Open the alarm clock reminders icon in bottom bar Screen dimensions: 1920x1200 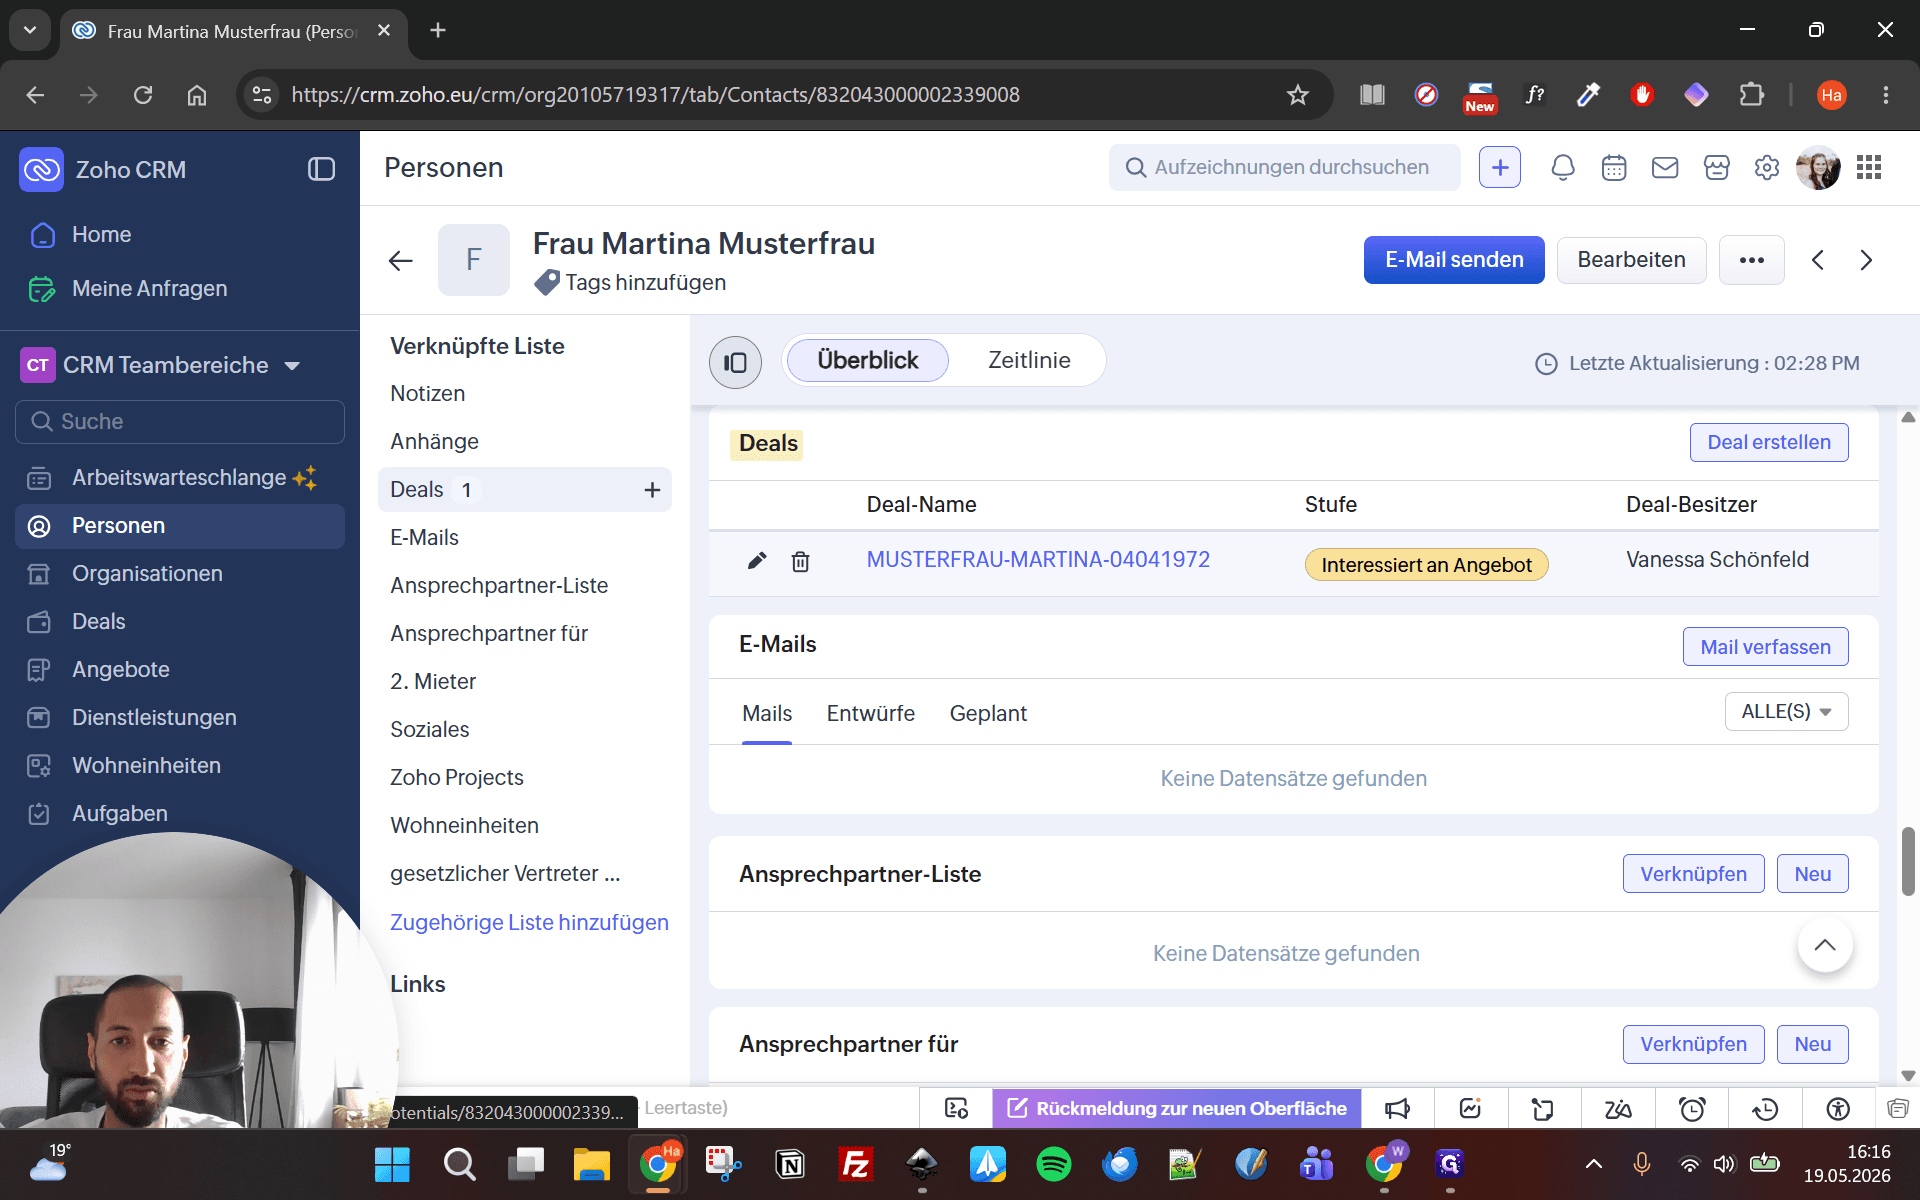1692,1108
